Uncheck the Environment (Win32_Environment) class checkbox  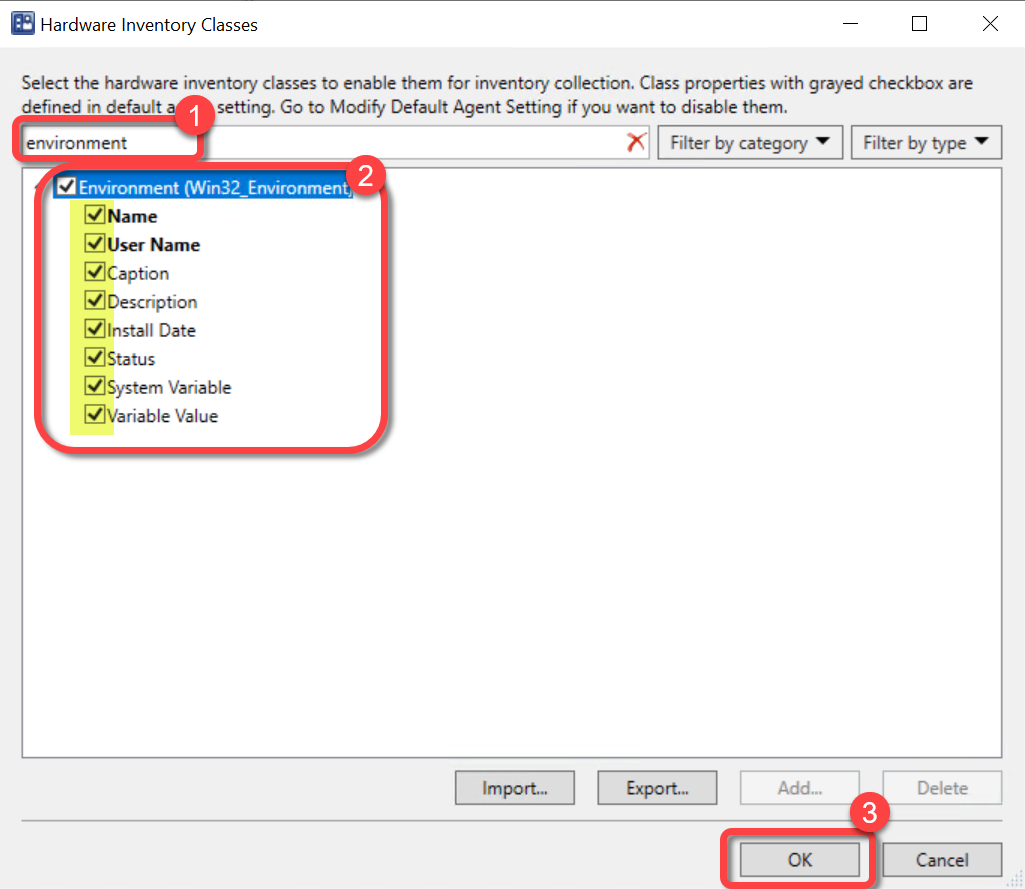(x=67, y=187)
